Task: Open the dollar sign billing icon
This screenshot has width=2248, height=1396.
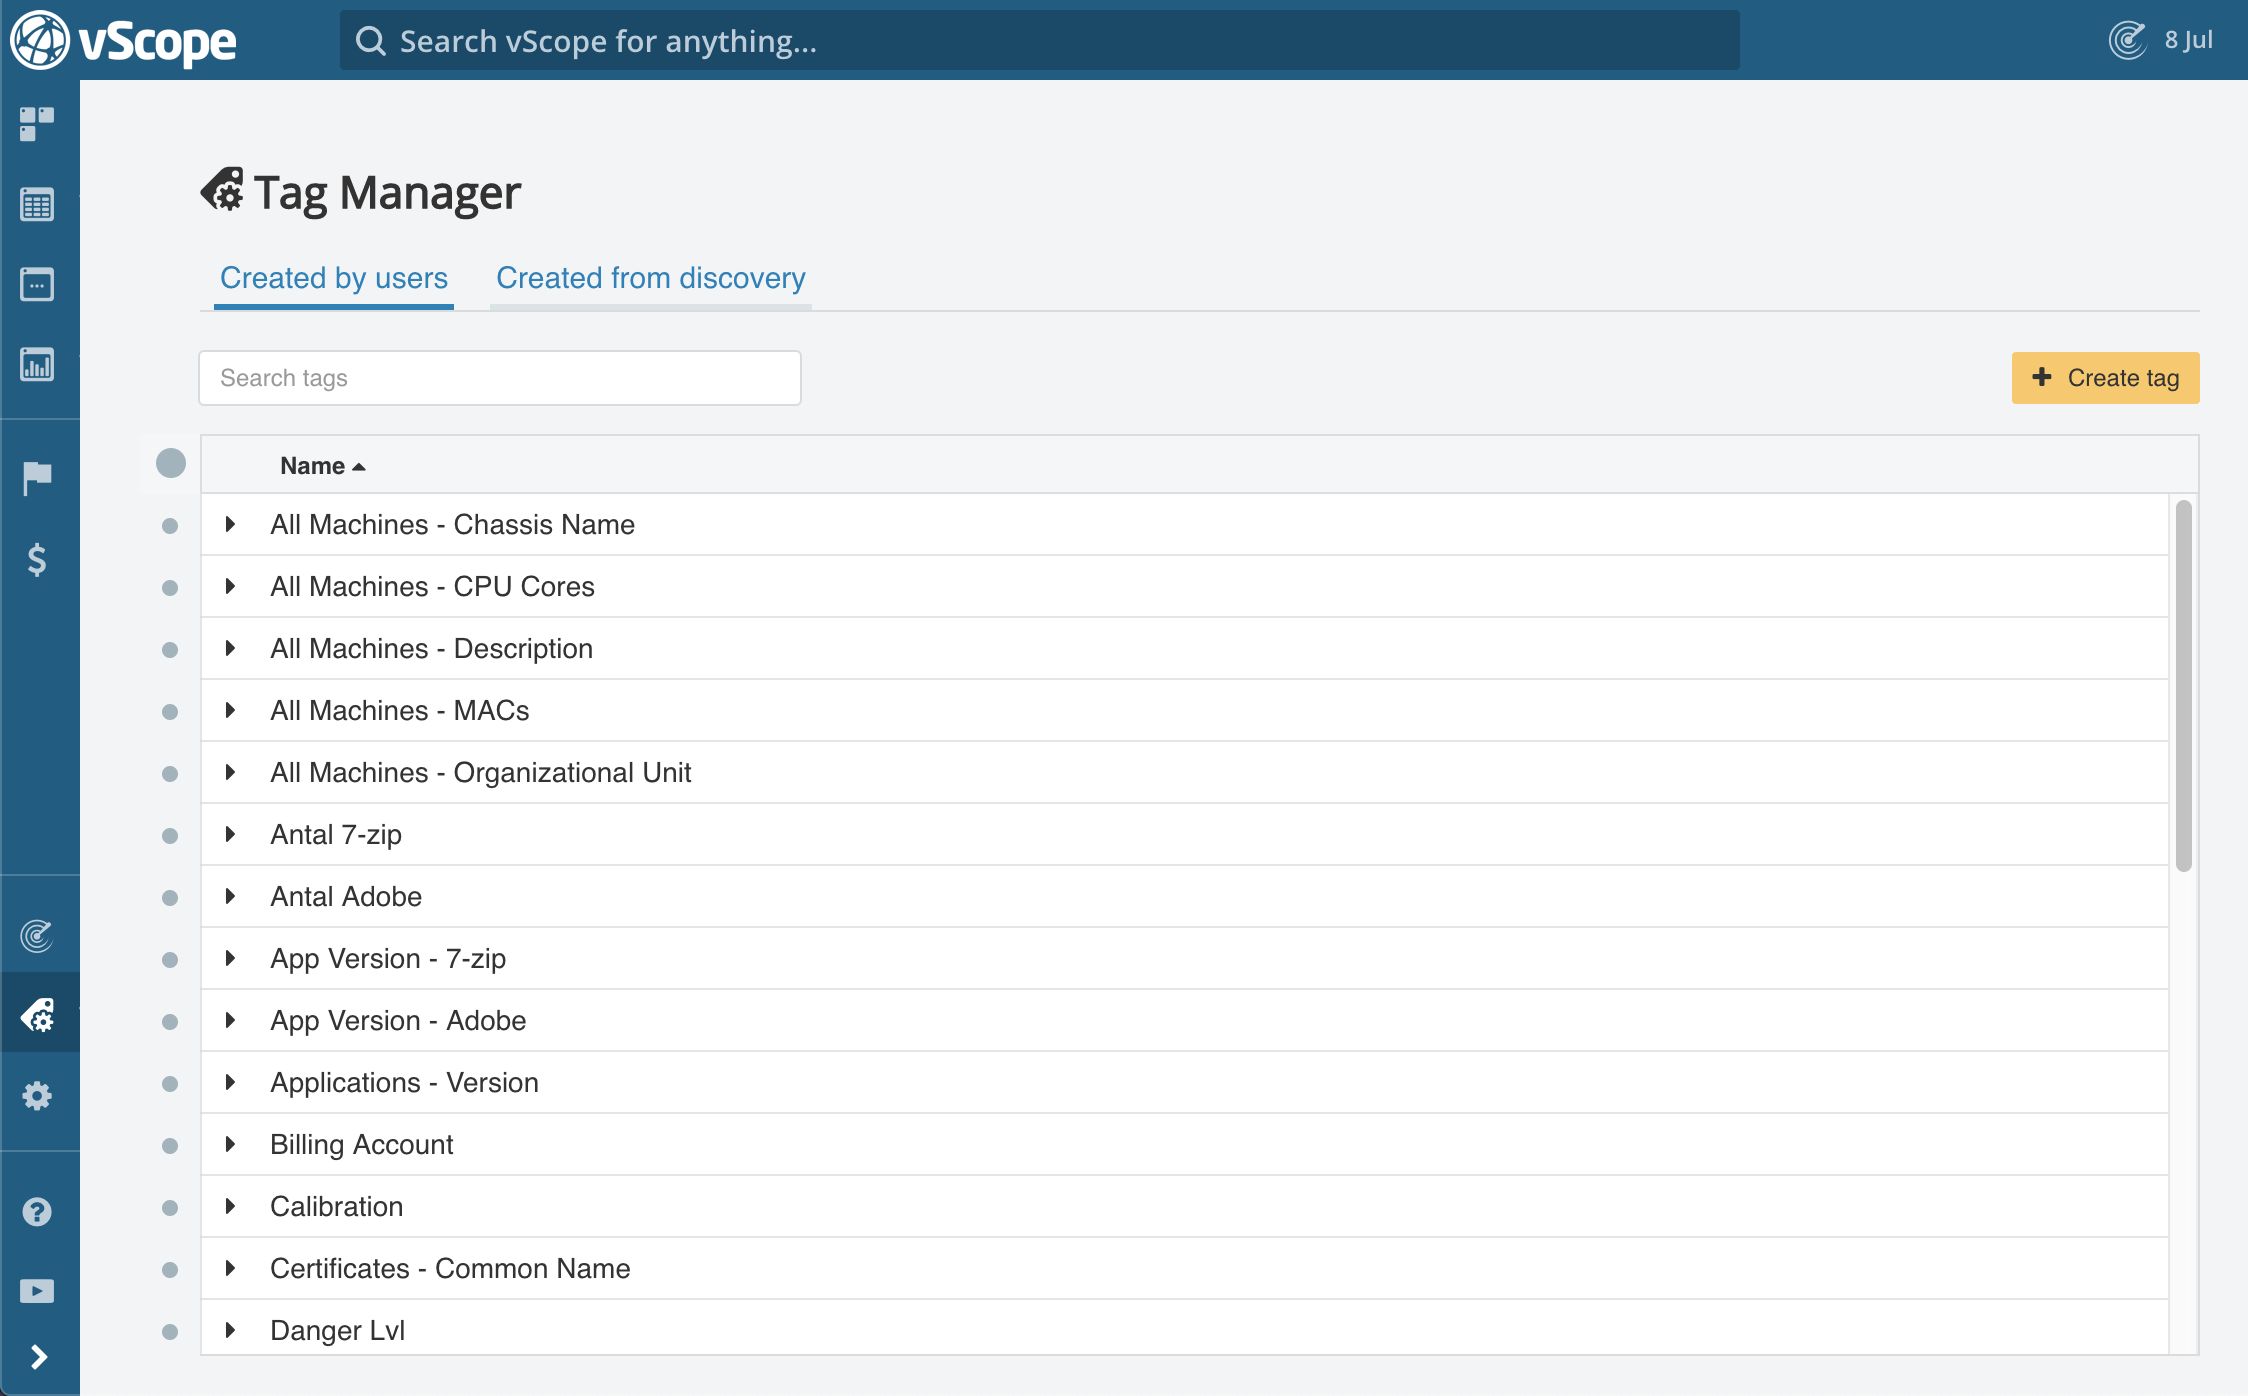Action: 37,559
